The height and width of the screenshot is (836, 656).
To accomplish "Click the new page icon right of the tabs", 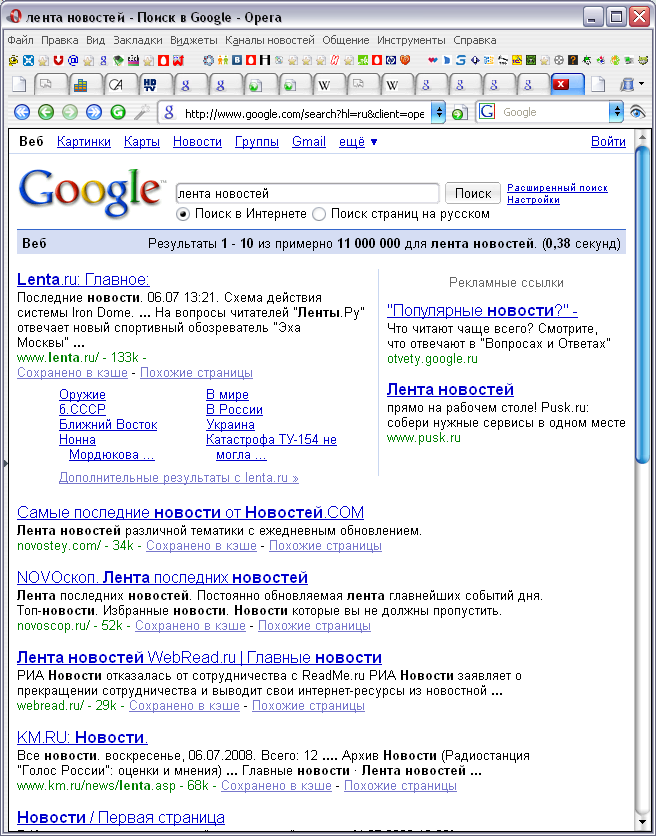I will pos(598,84).
